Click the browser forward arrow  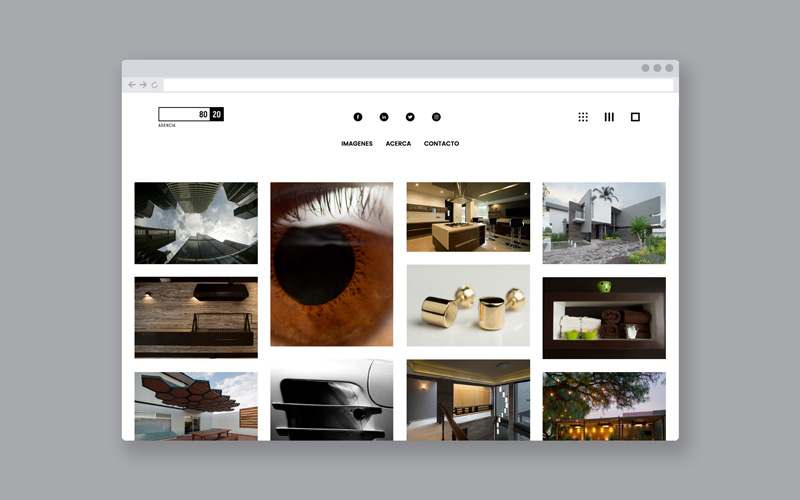pyautogui.click(x=143, y=85)
